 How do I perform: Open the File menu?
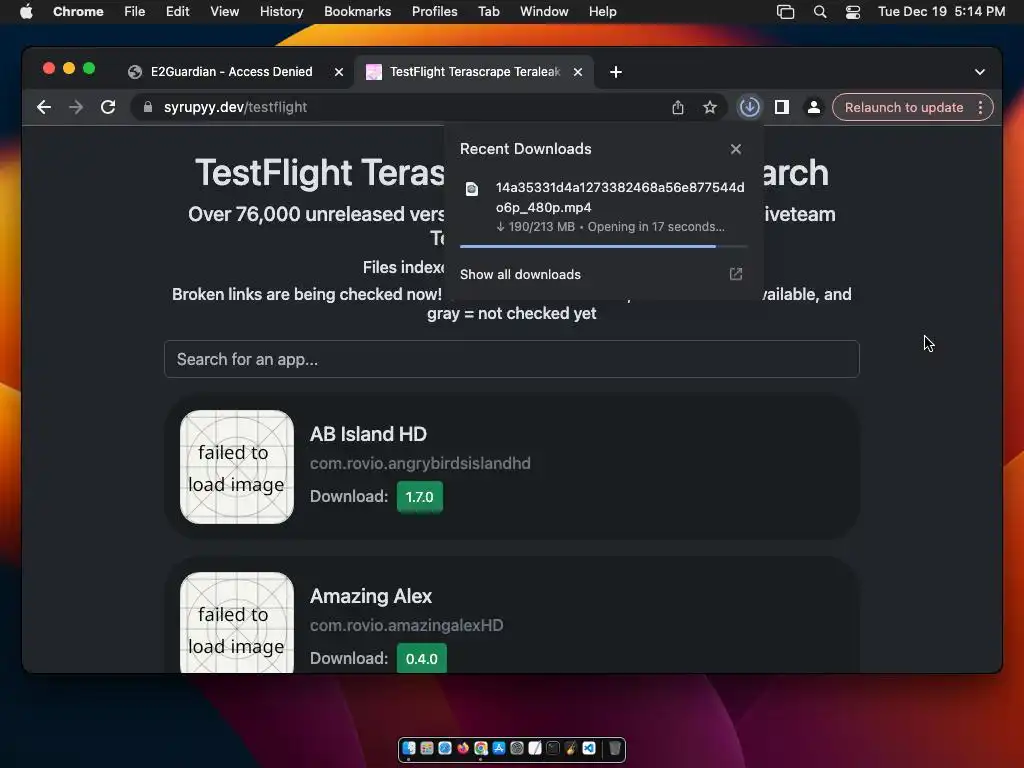(x=135, y=12)
